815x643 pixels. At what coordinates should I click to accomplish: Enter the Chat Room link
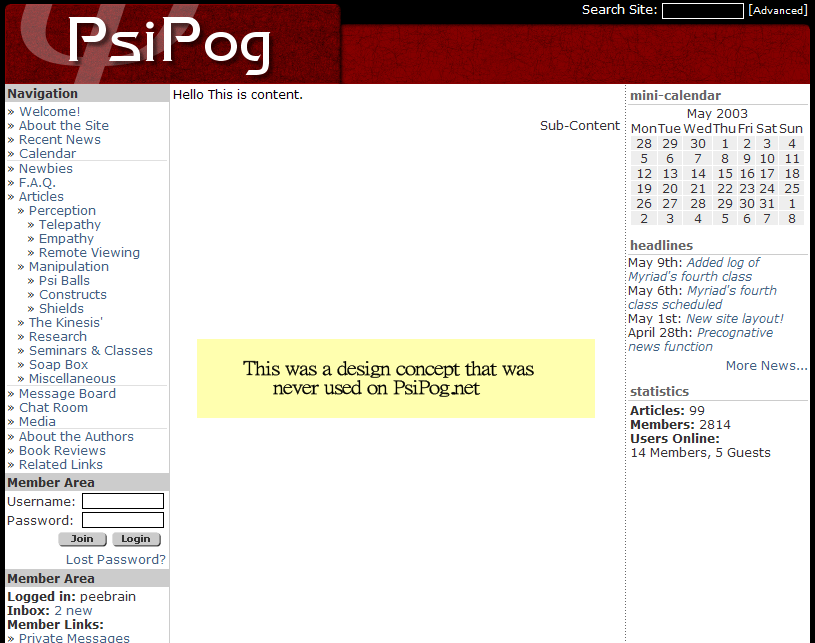pyautogui.click(x=54, y=408)
